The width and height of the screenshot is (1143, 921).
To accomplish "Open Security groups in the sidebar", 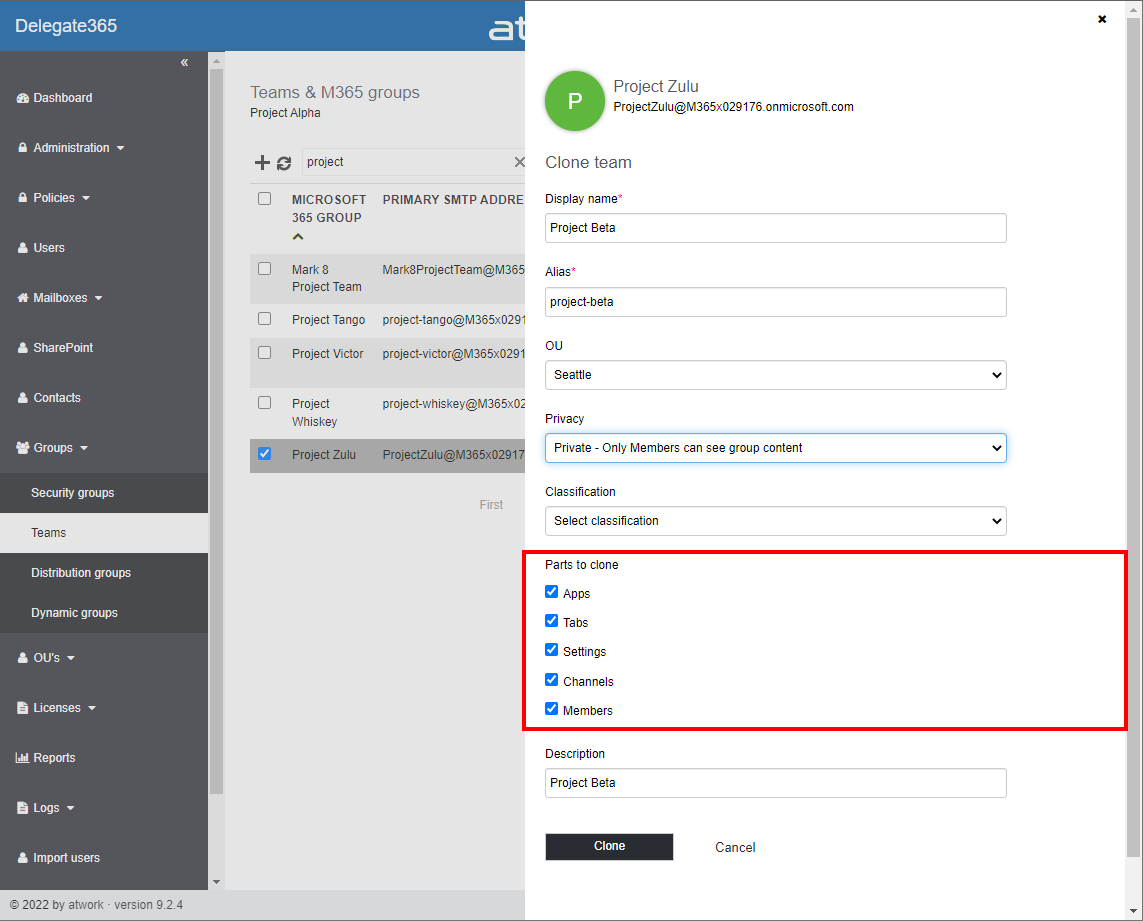I will click(73, 493).
